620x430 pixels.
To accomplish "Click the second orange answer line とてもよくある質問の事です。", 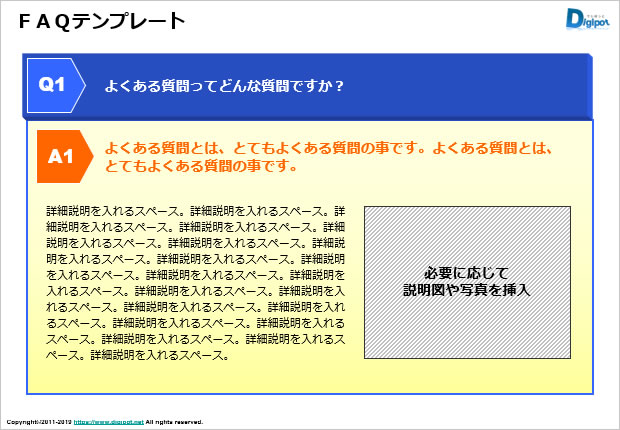I will 200,166.
